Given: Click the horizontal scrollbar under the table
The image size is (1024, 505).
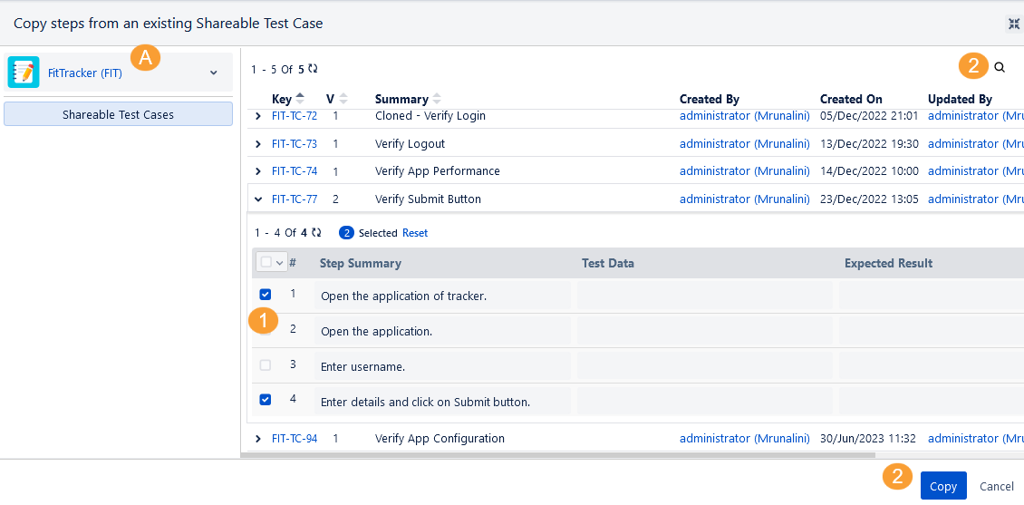Looking at the screenshot, I should pyautogui.click(x=558, y=455).
